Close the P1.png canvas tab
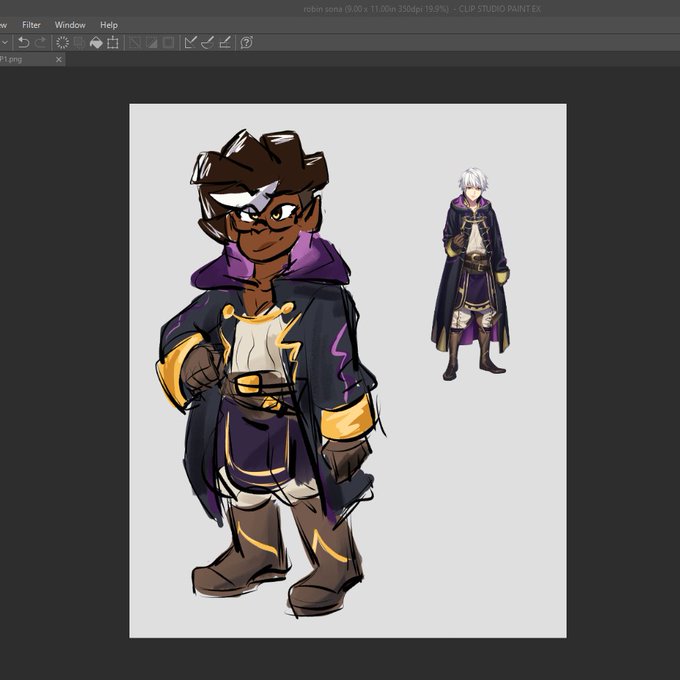This screenshot has height=680, width=680. pos(59,59)
